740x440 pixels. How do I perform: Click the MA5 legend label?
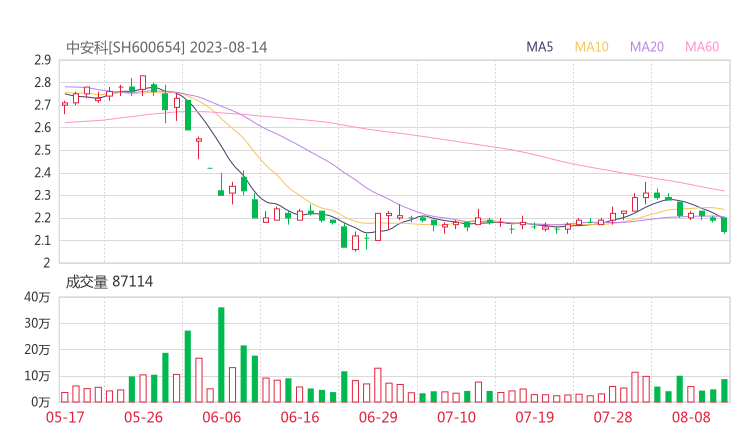pyautogui.click(x=539, y=47)
